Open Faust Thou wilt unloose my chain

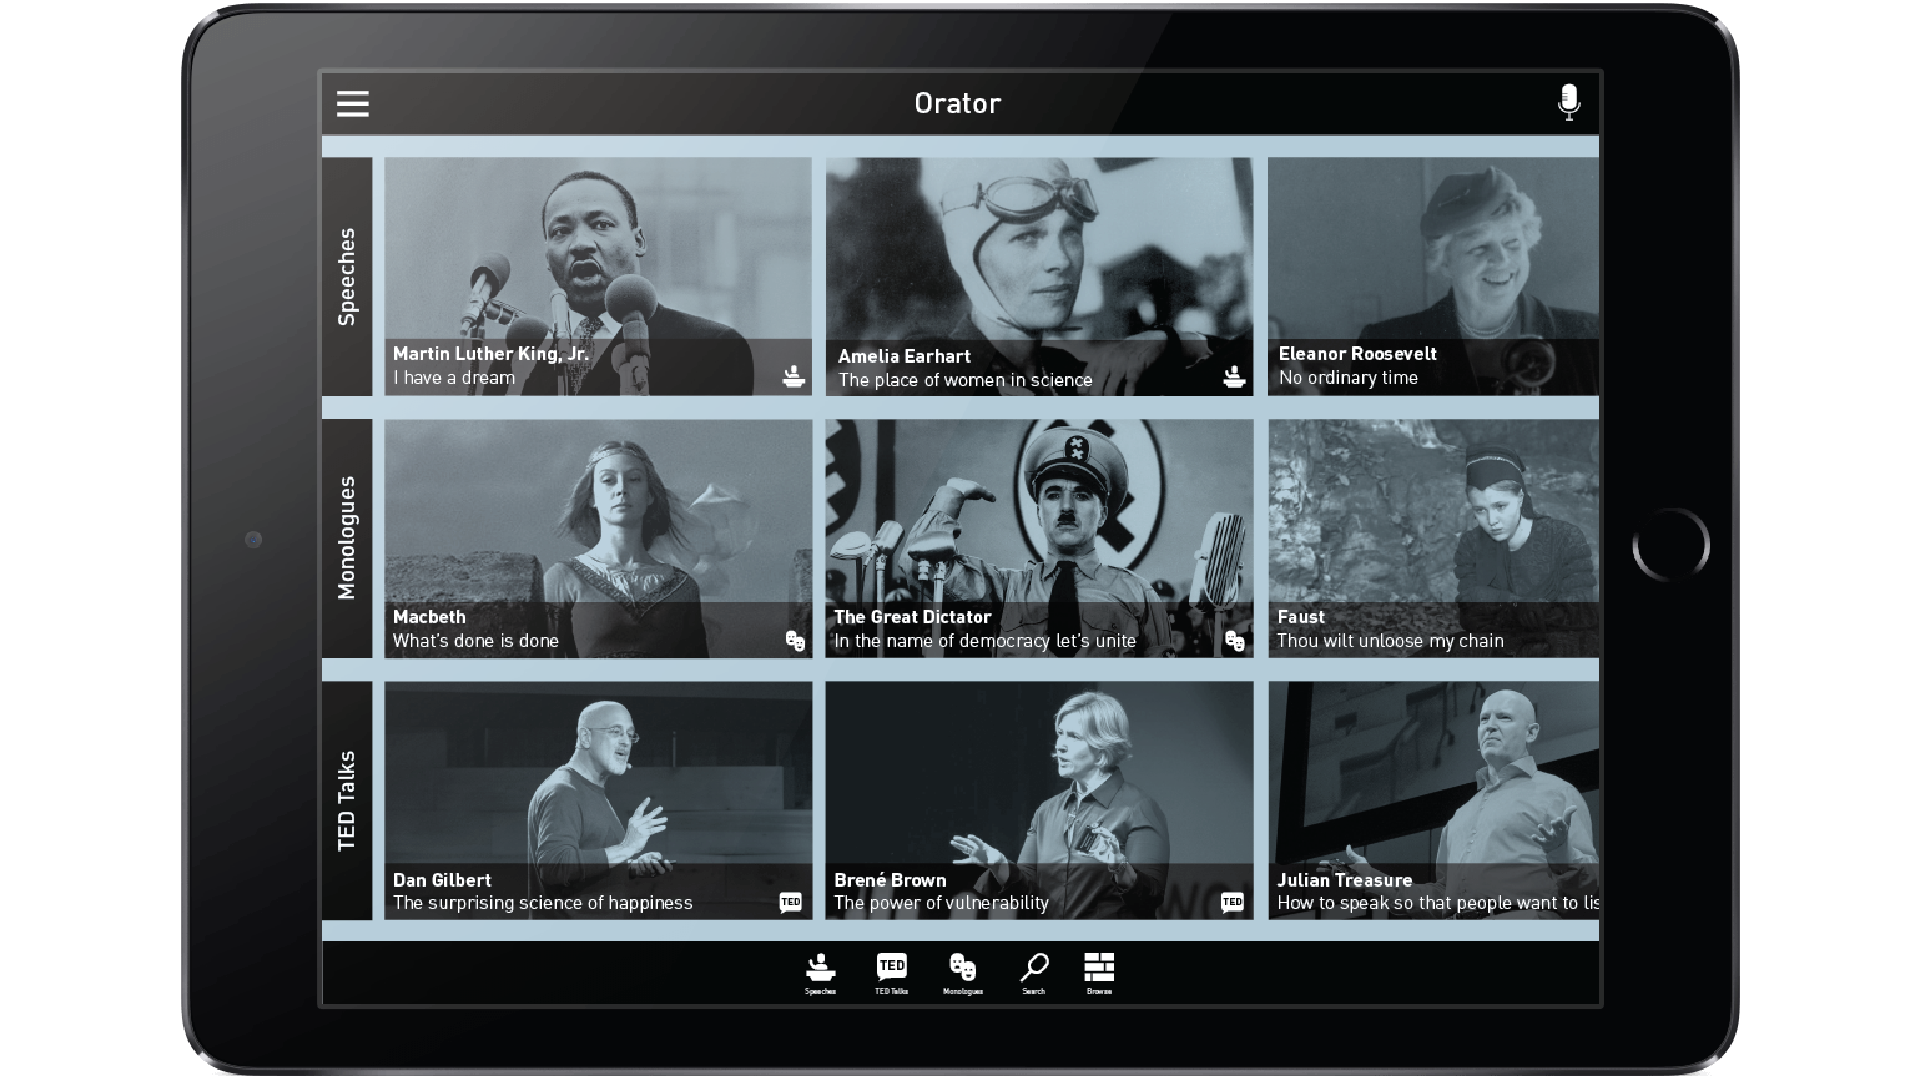pos(1432,538)
